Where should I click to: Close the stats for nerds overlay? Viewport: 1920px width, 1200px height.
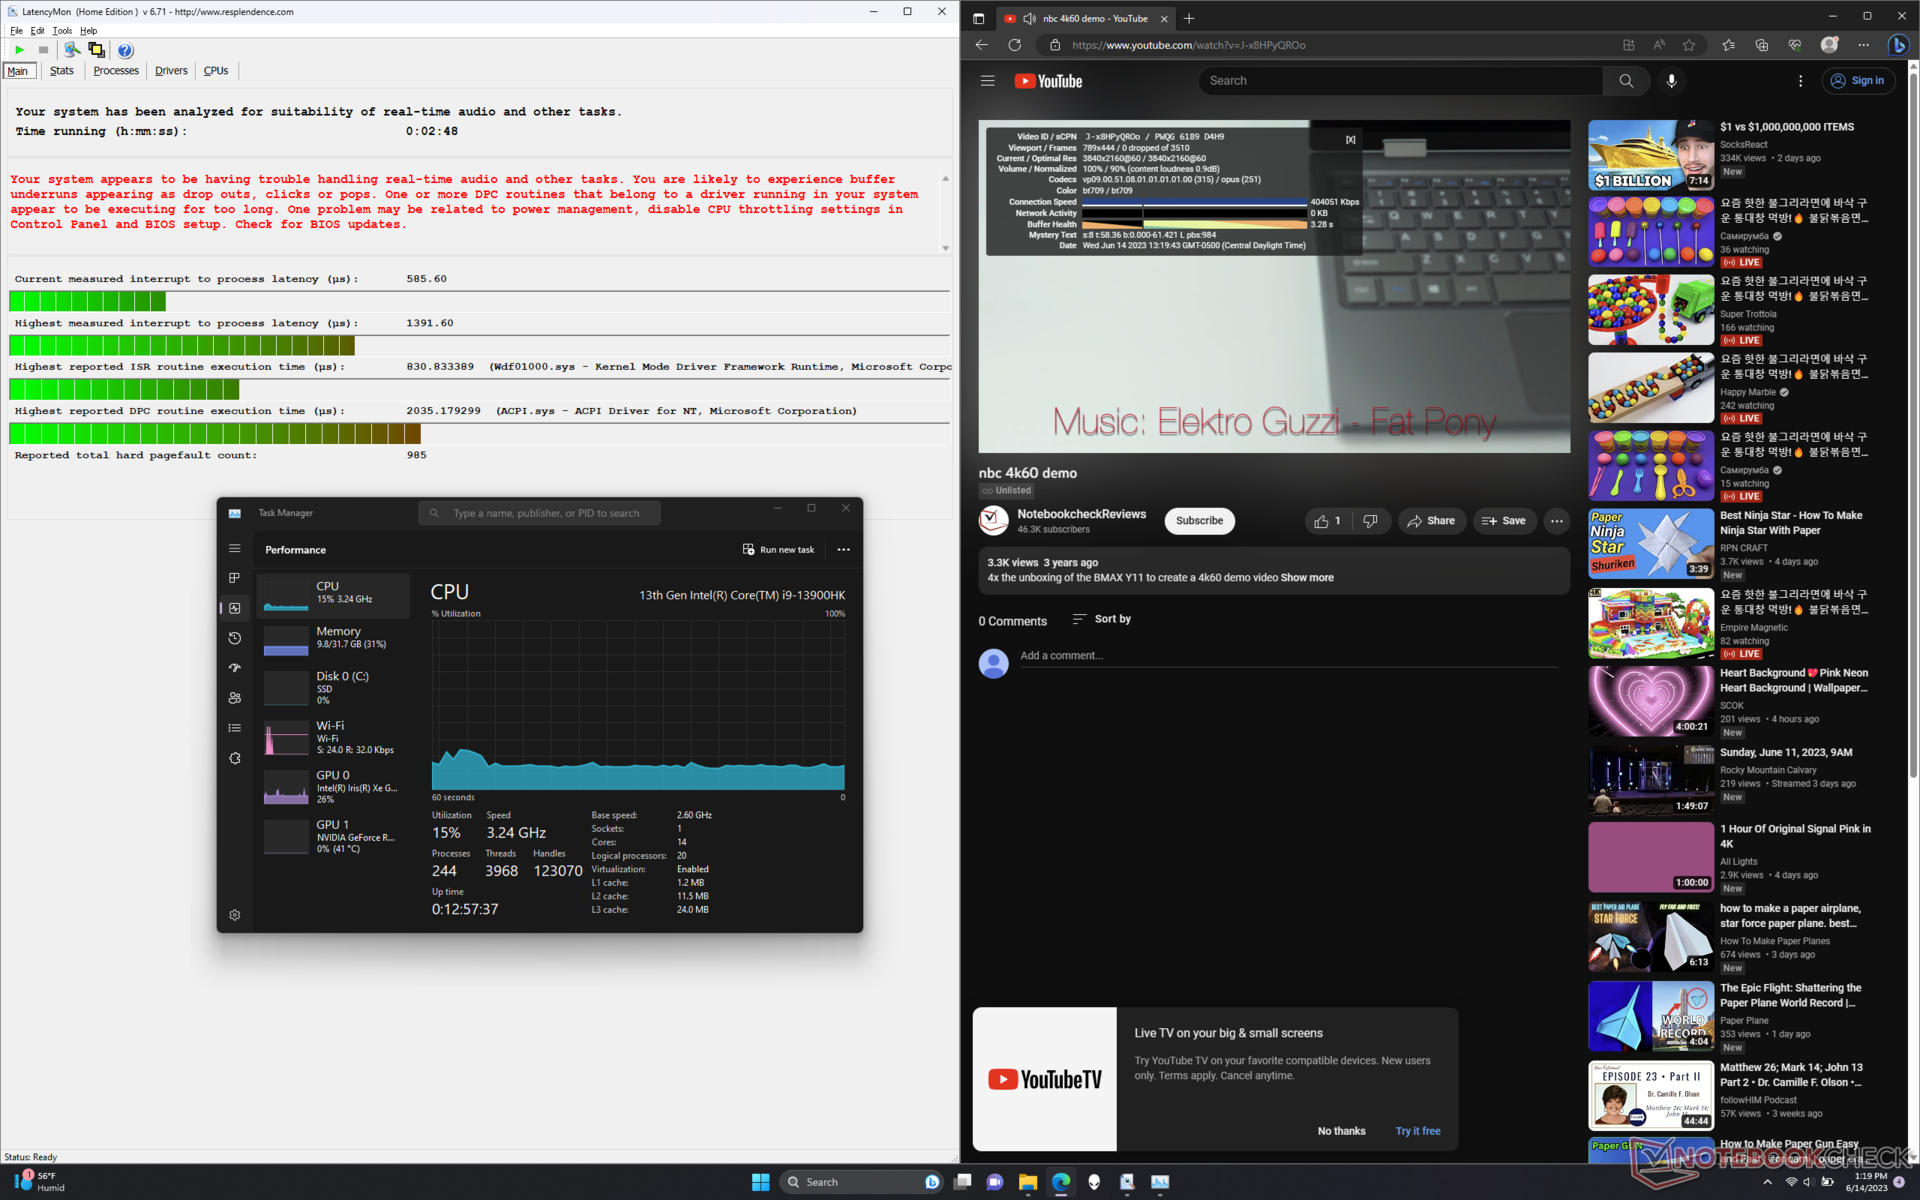pyautogui.click(x=1350, y=140)
